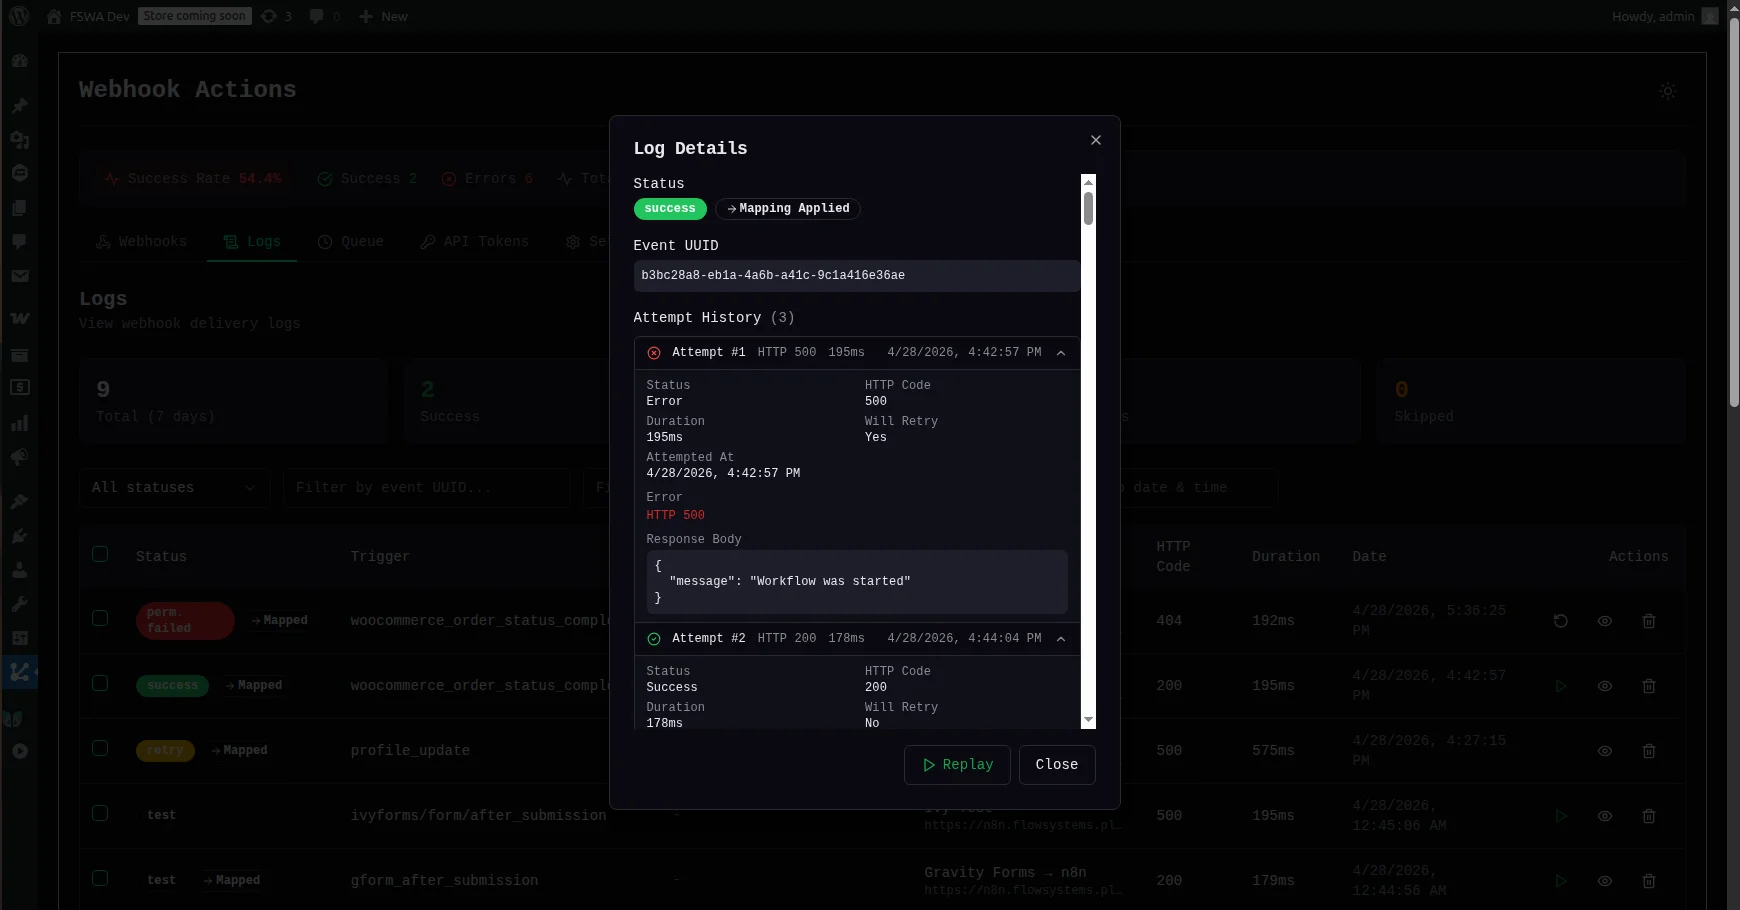Viewport: 1740px width, 910px height.
Task: Click the perm. failed status badge
Action: (x=184, y=621)
